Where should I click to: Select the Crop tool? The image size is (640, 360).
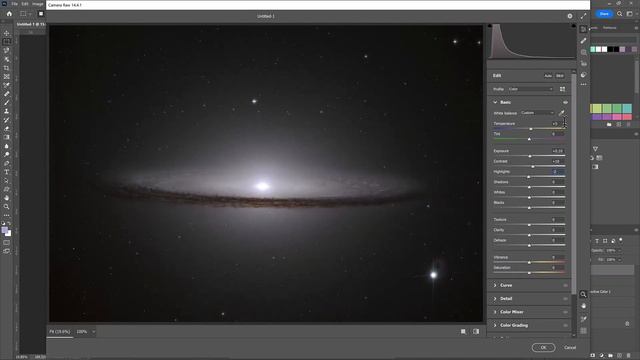[7, 68]
